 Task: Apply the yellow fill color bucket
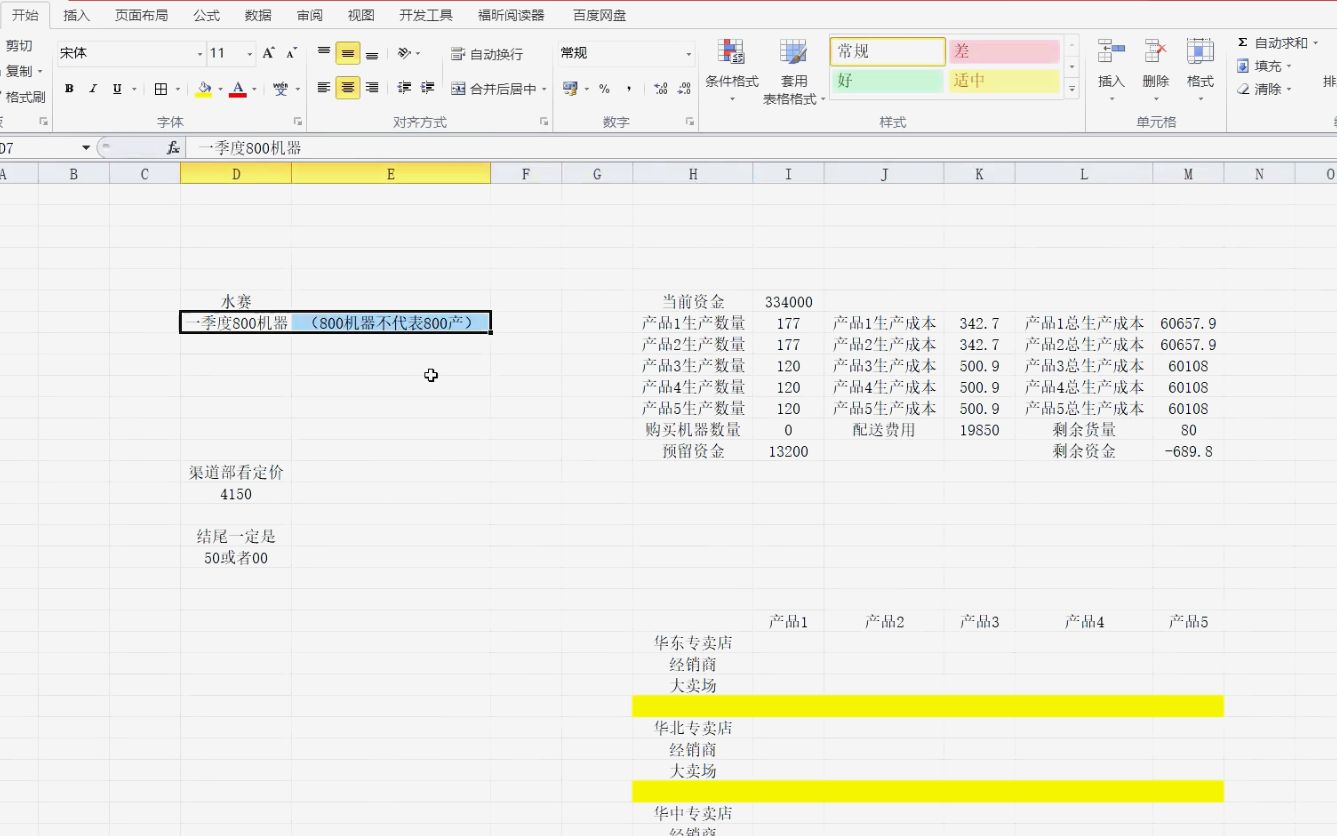(204, 89)
